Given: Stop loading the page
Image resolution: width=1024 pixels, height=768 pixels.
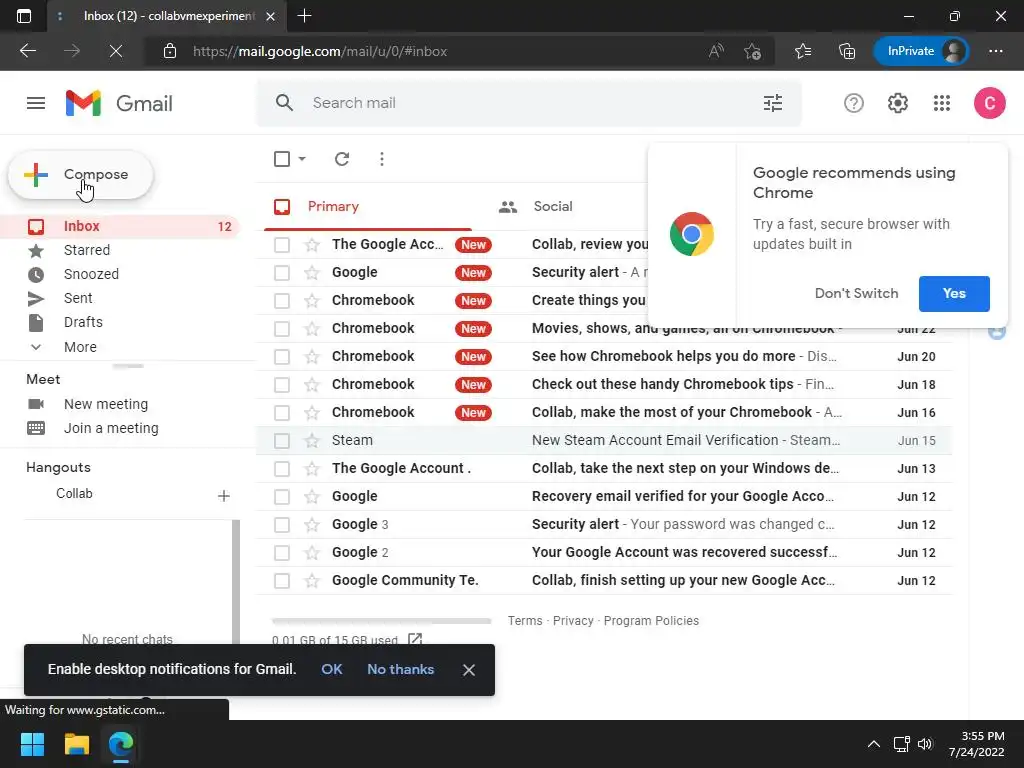Looking at the screenshot, I should (x=116, y=51).
